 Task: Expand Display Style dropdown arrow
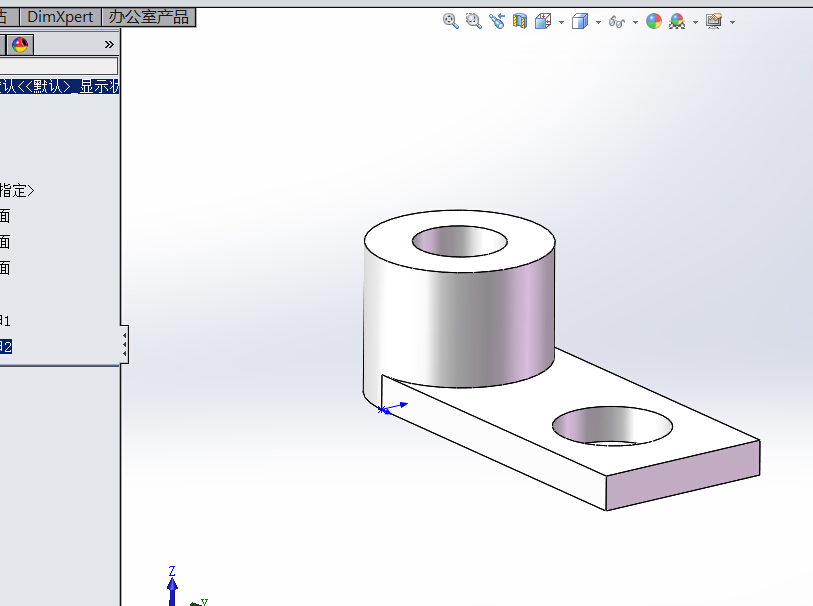click(598, 22)
